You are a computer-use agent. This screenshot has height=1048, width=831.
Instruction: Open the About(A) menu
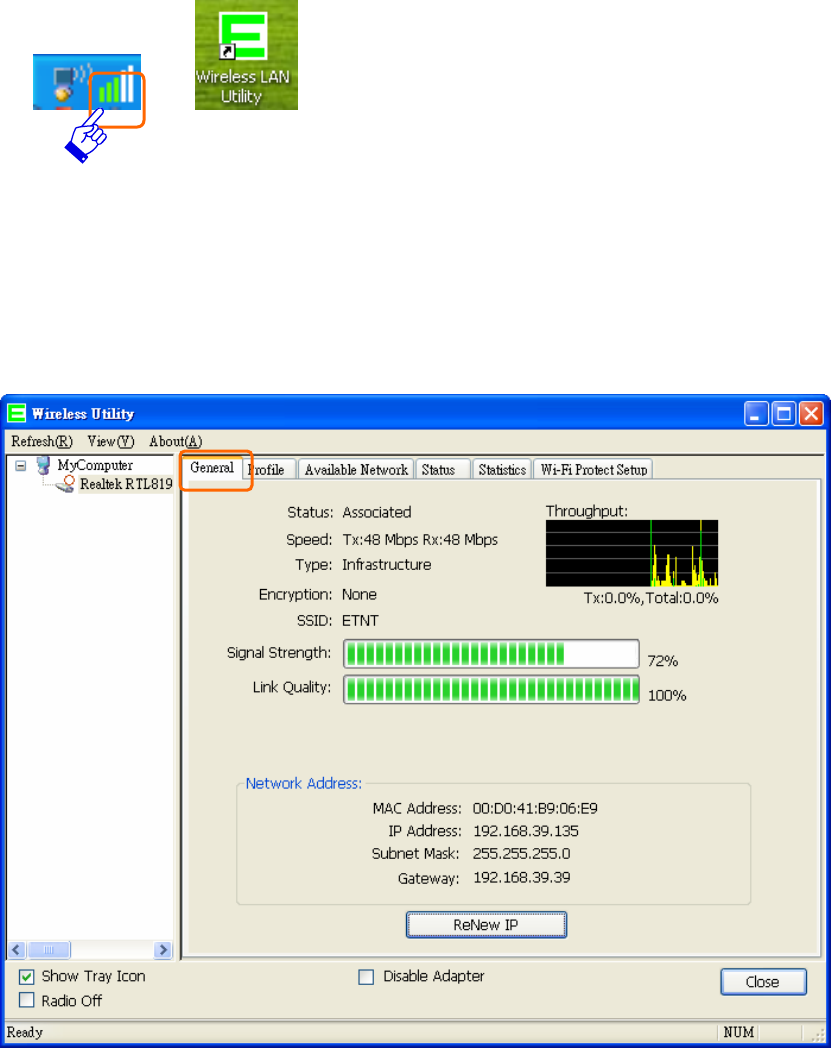(x=175, y=442)
